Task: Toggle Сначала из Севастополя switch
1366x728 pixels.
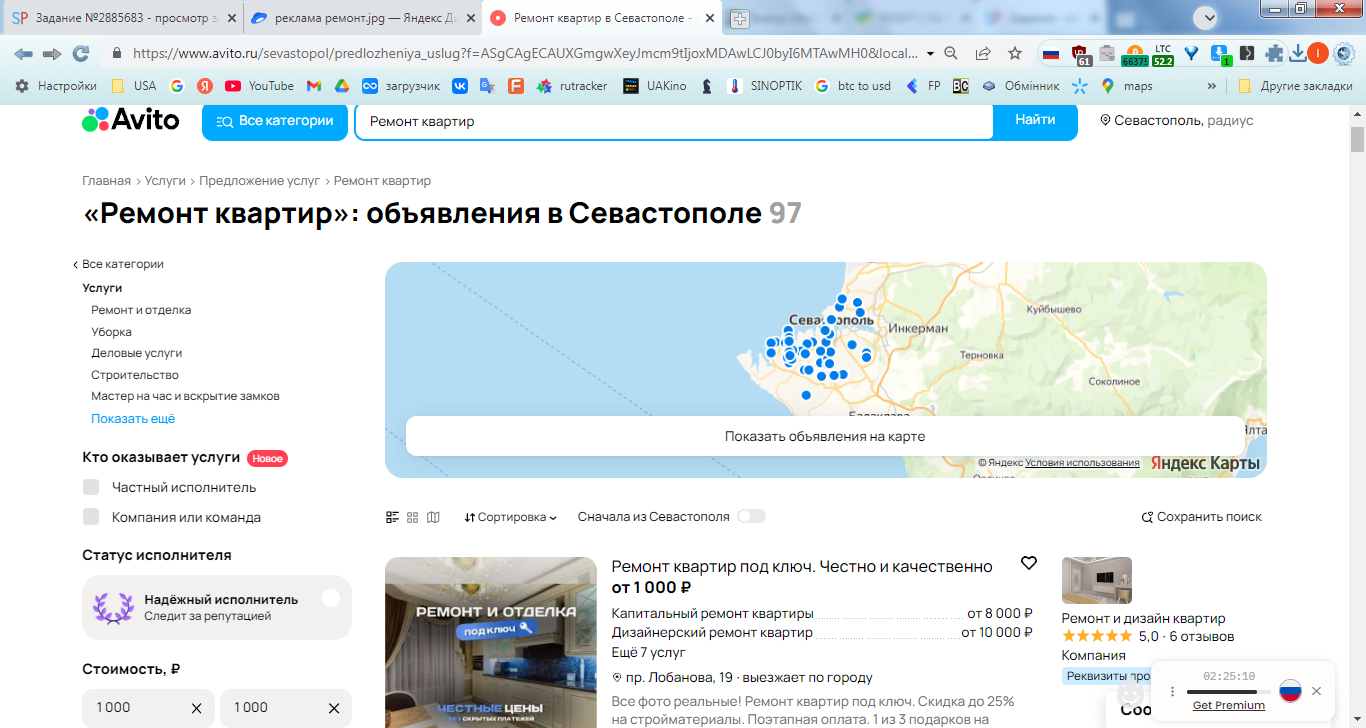Action: 751,517
